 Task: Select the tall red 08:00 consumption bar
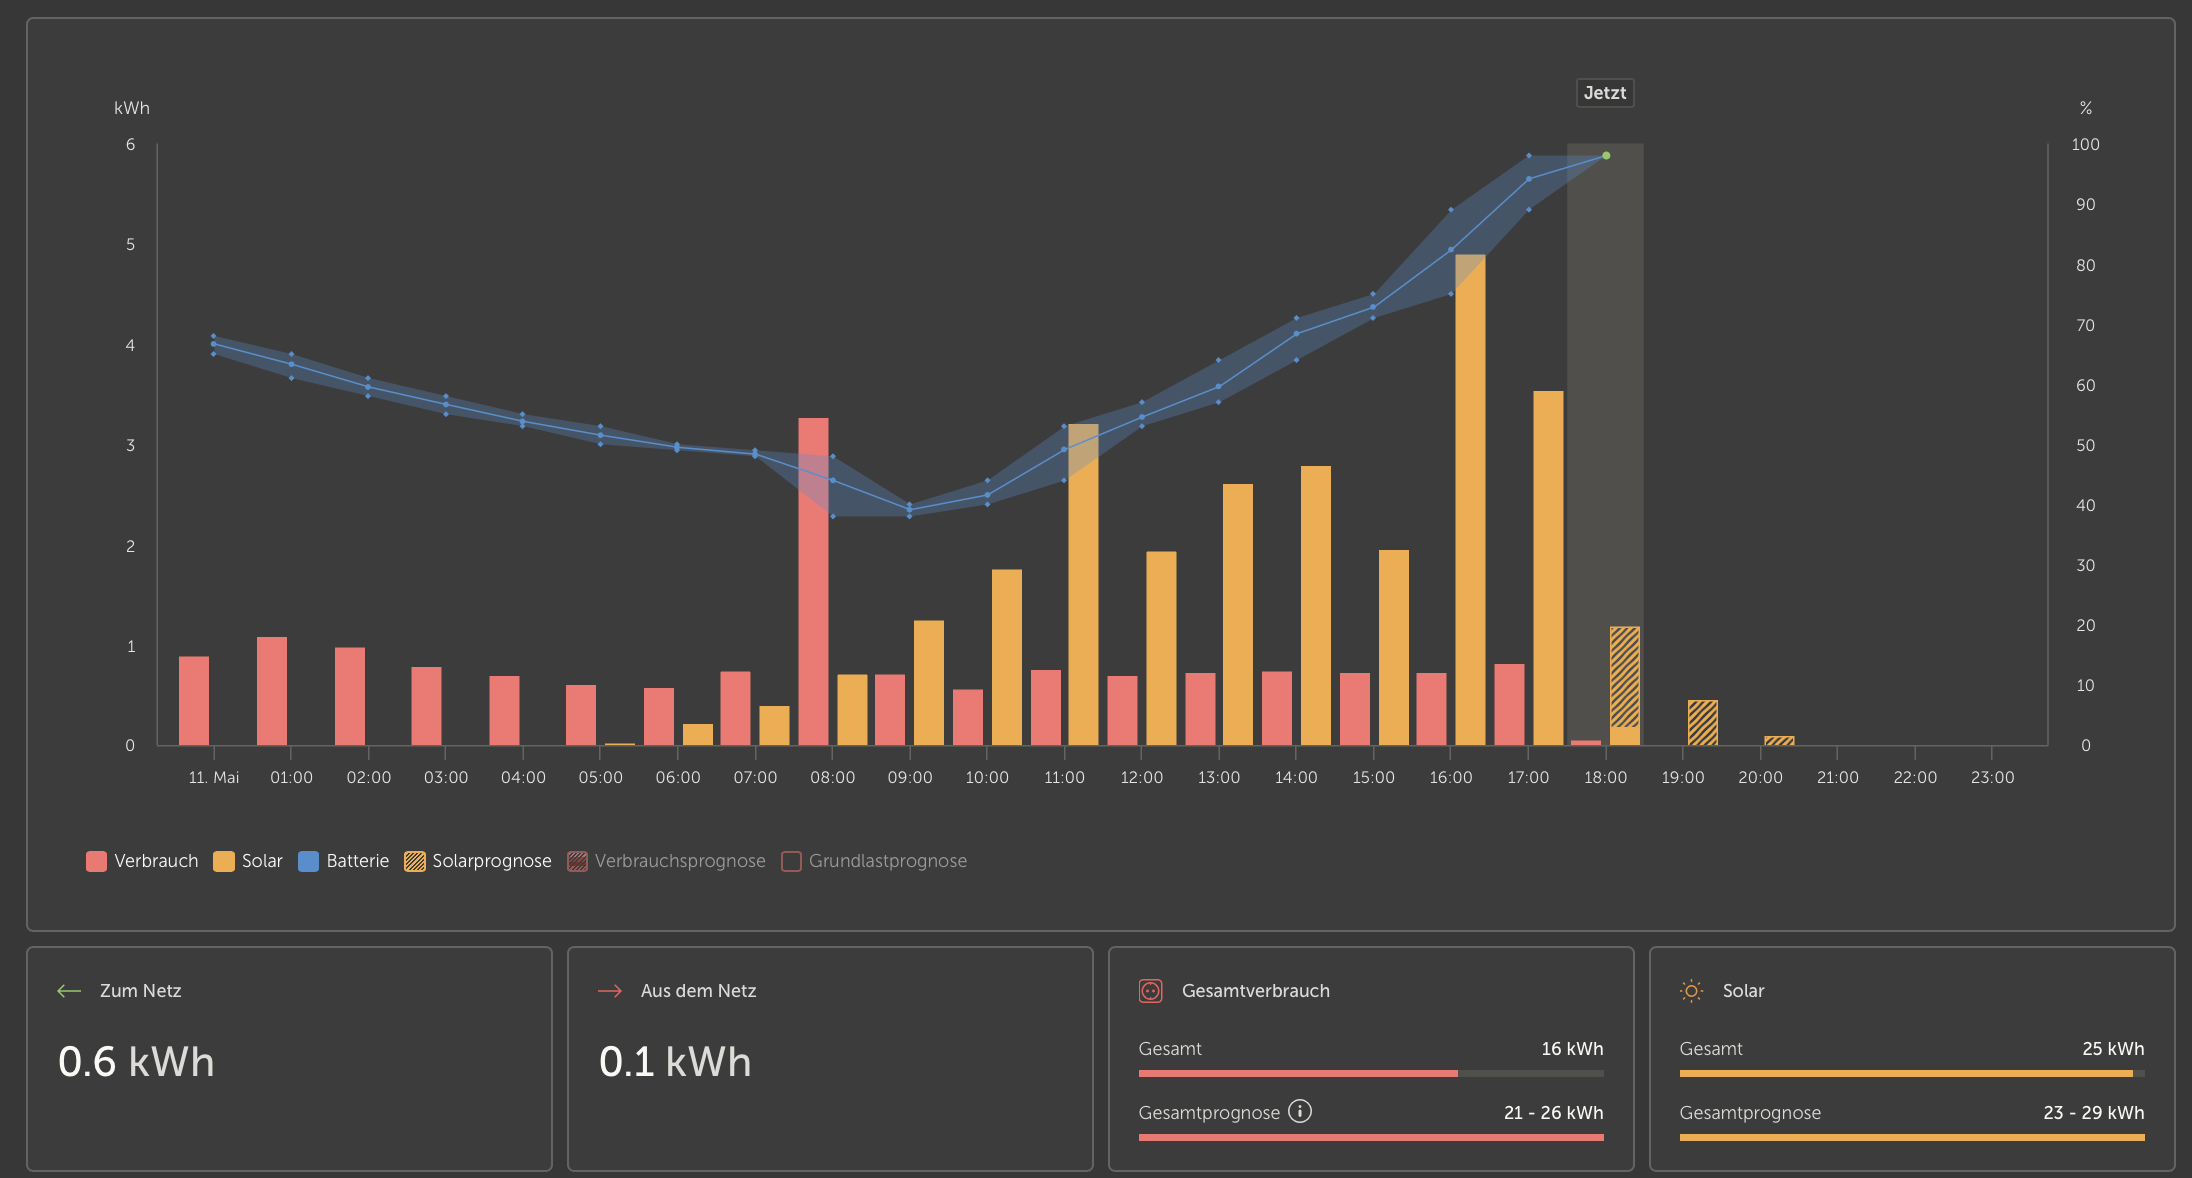point(813,581)
